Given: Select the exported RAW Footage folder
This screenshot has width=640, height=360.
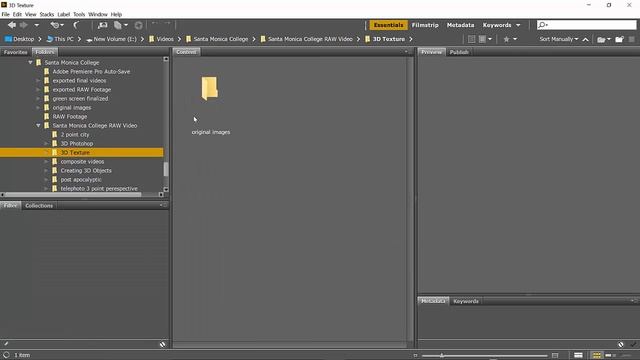Looking at the screenshot, I should point(82,89).
